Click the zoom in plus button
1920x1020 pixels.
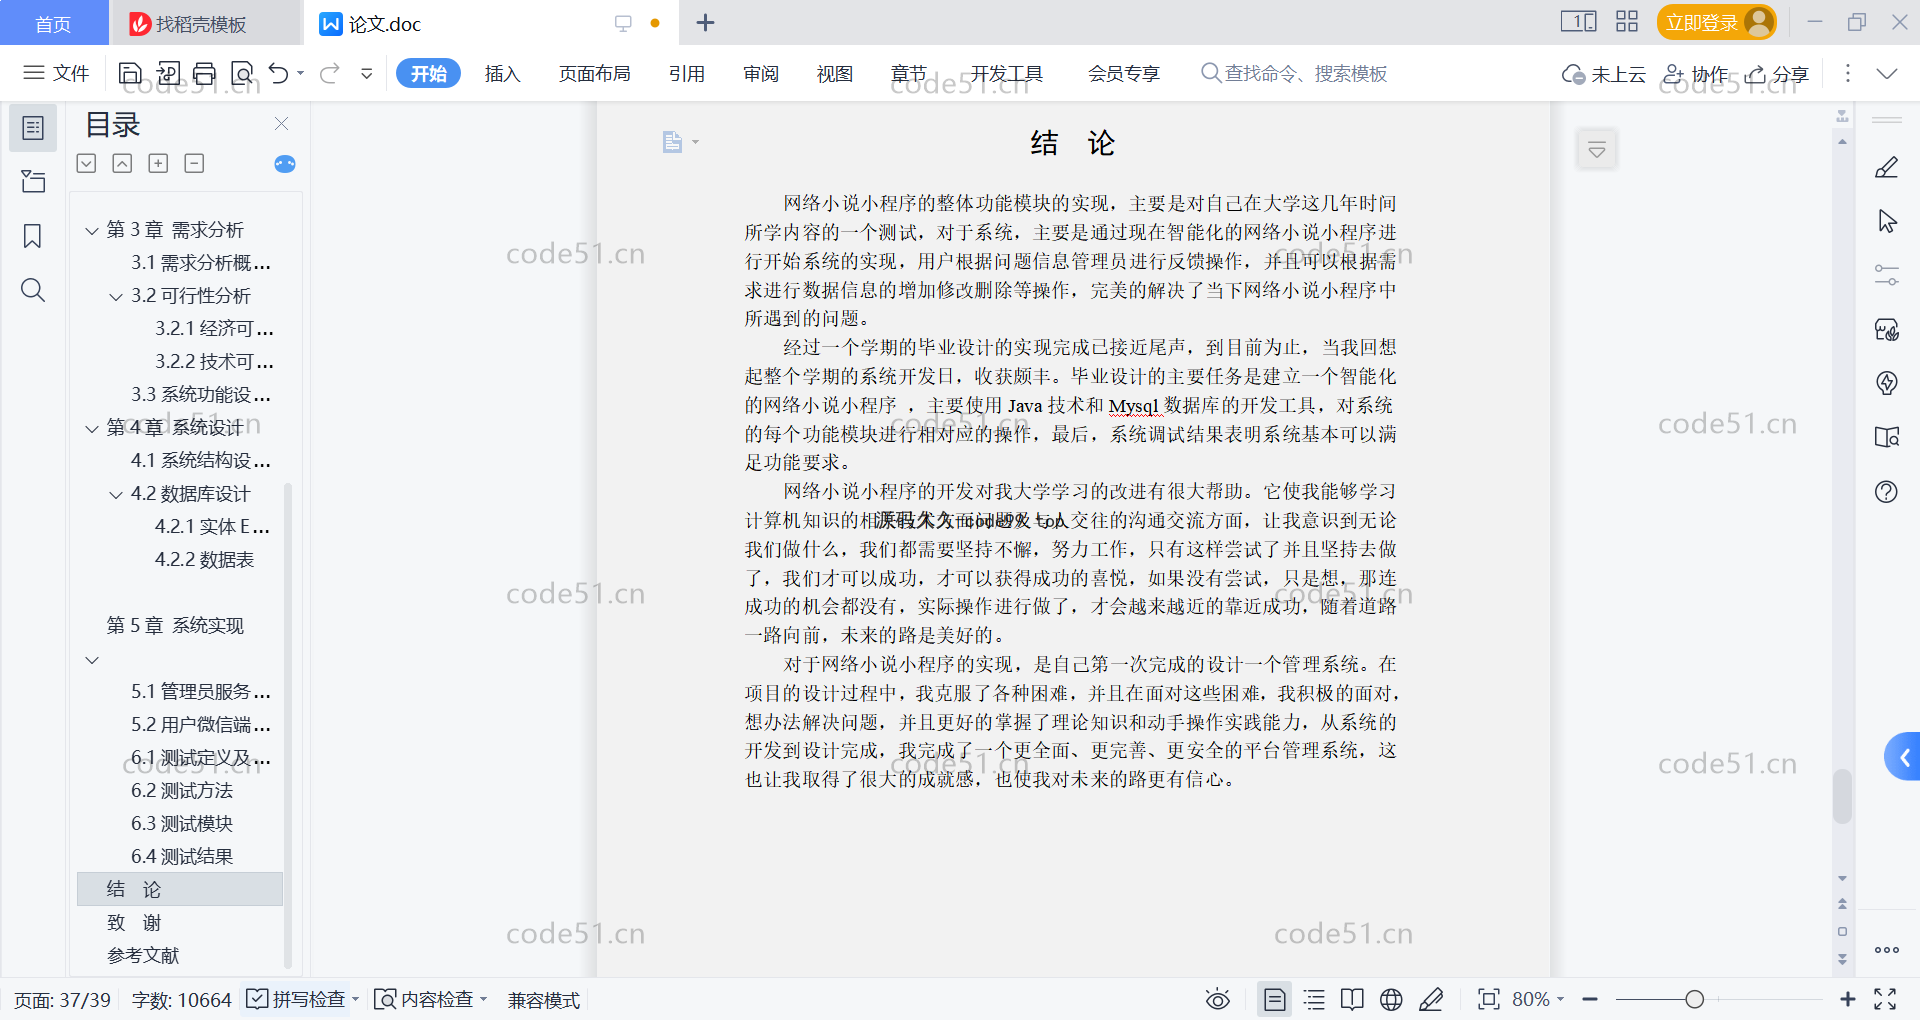click(x=1848, y=999)
